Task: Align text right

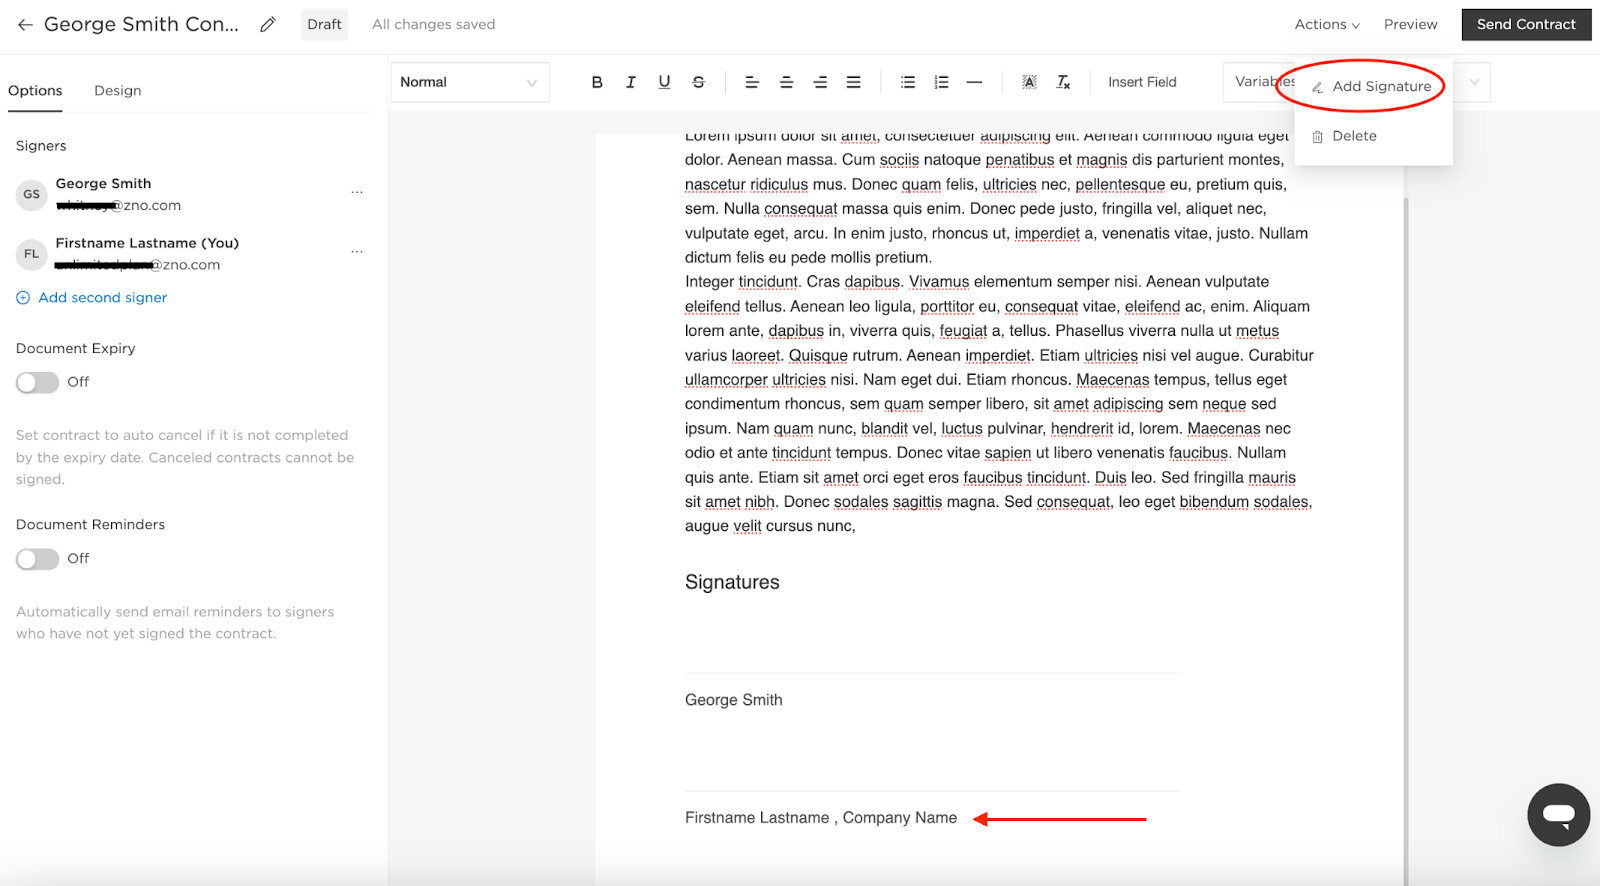Action: (820, 82)
